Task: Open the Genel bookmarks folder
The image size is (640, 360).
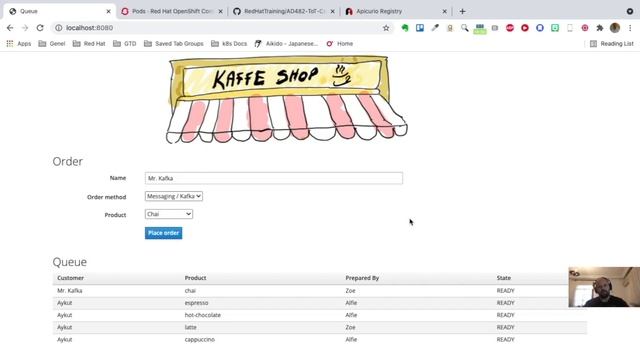Action: [x=52, y=44]
